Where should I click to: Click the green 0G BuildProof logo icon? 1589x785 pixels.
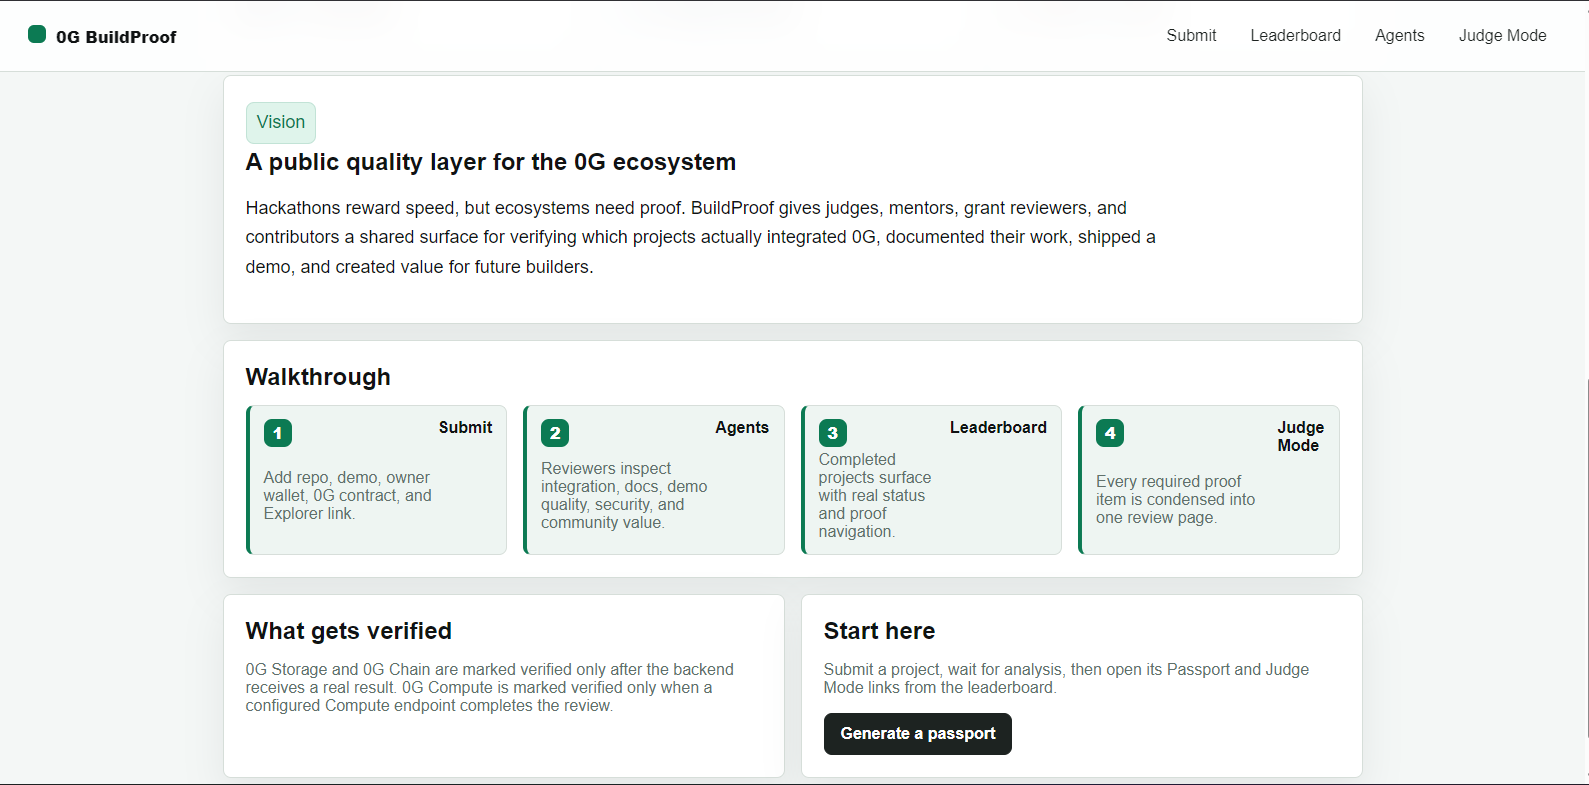(37, 35)
